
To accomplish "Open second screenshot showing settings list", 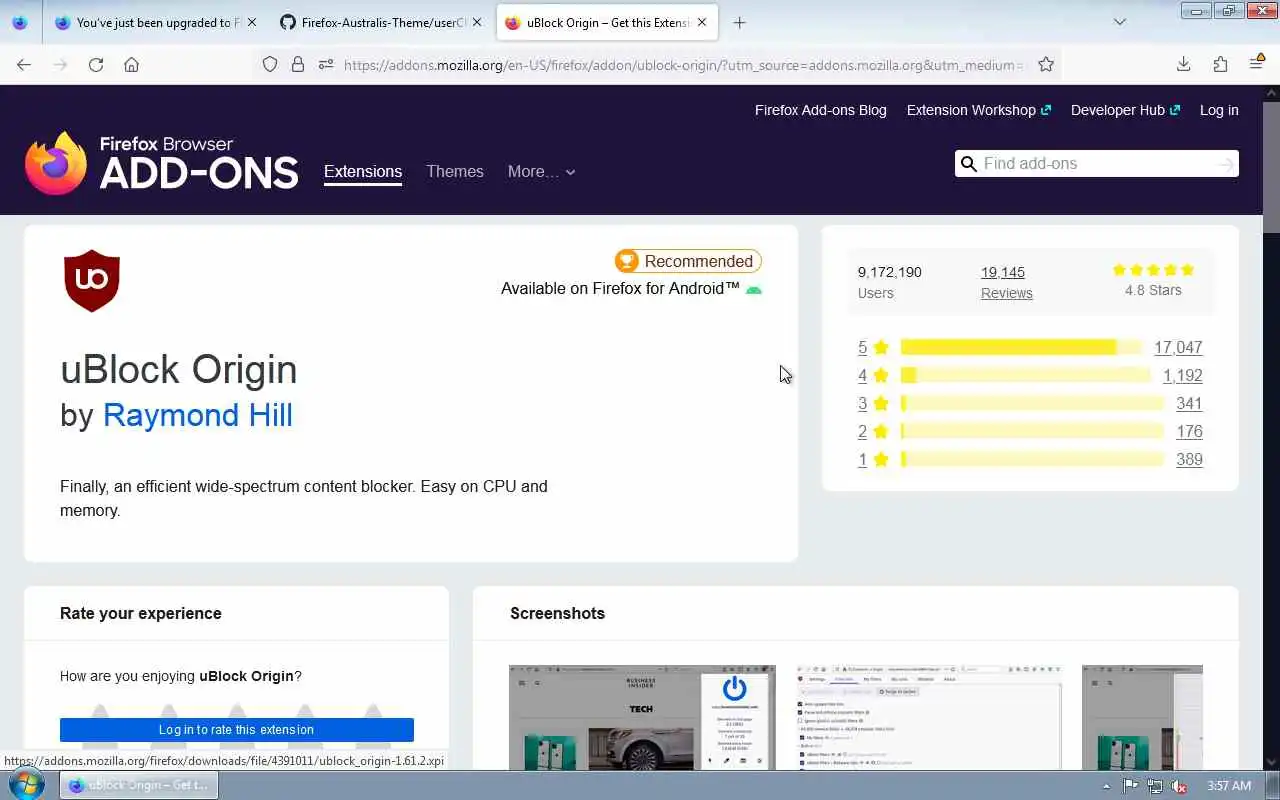I will [929, 717].
